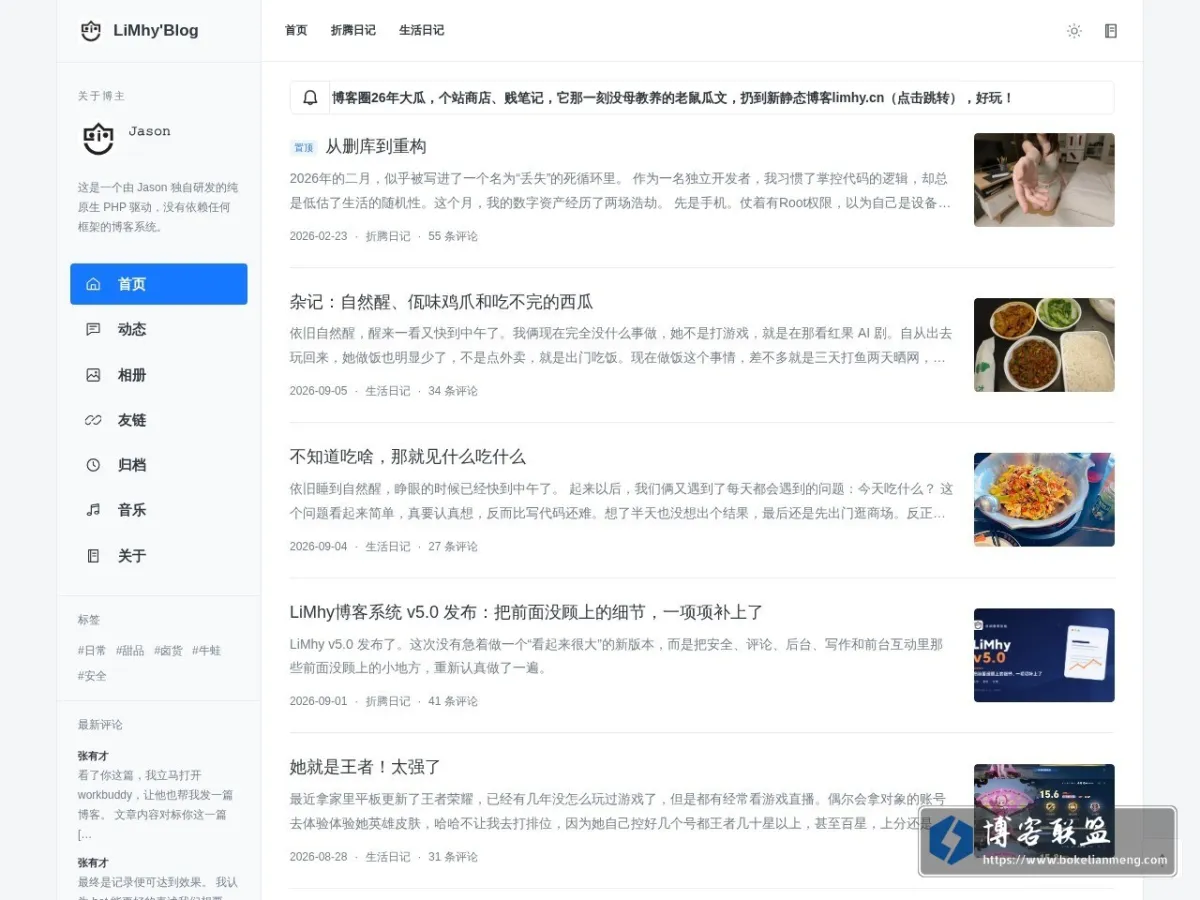Click the 31 条评论 comment count
Image resolution: width=1200 pixels, height=900 pixels.
pyautogui.click(x=453, y=857)
